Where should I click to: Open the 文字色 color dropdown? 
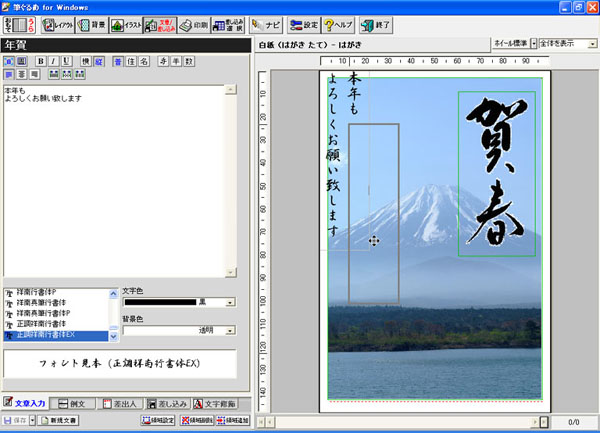pos(230,302)
